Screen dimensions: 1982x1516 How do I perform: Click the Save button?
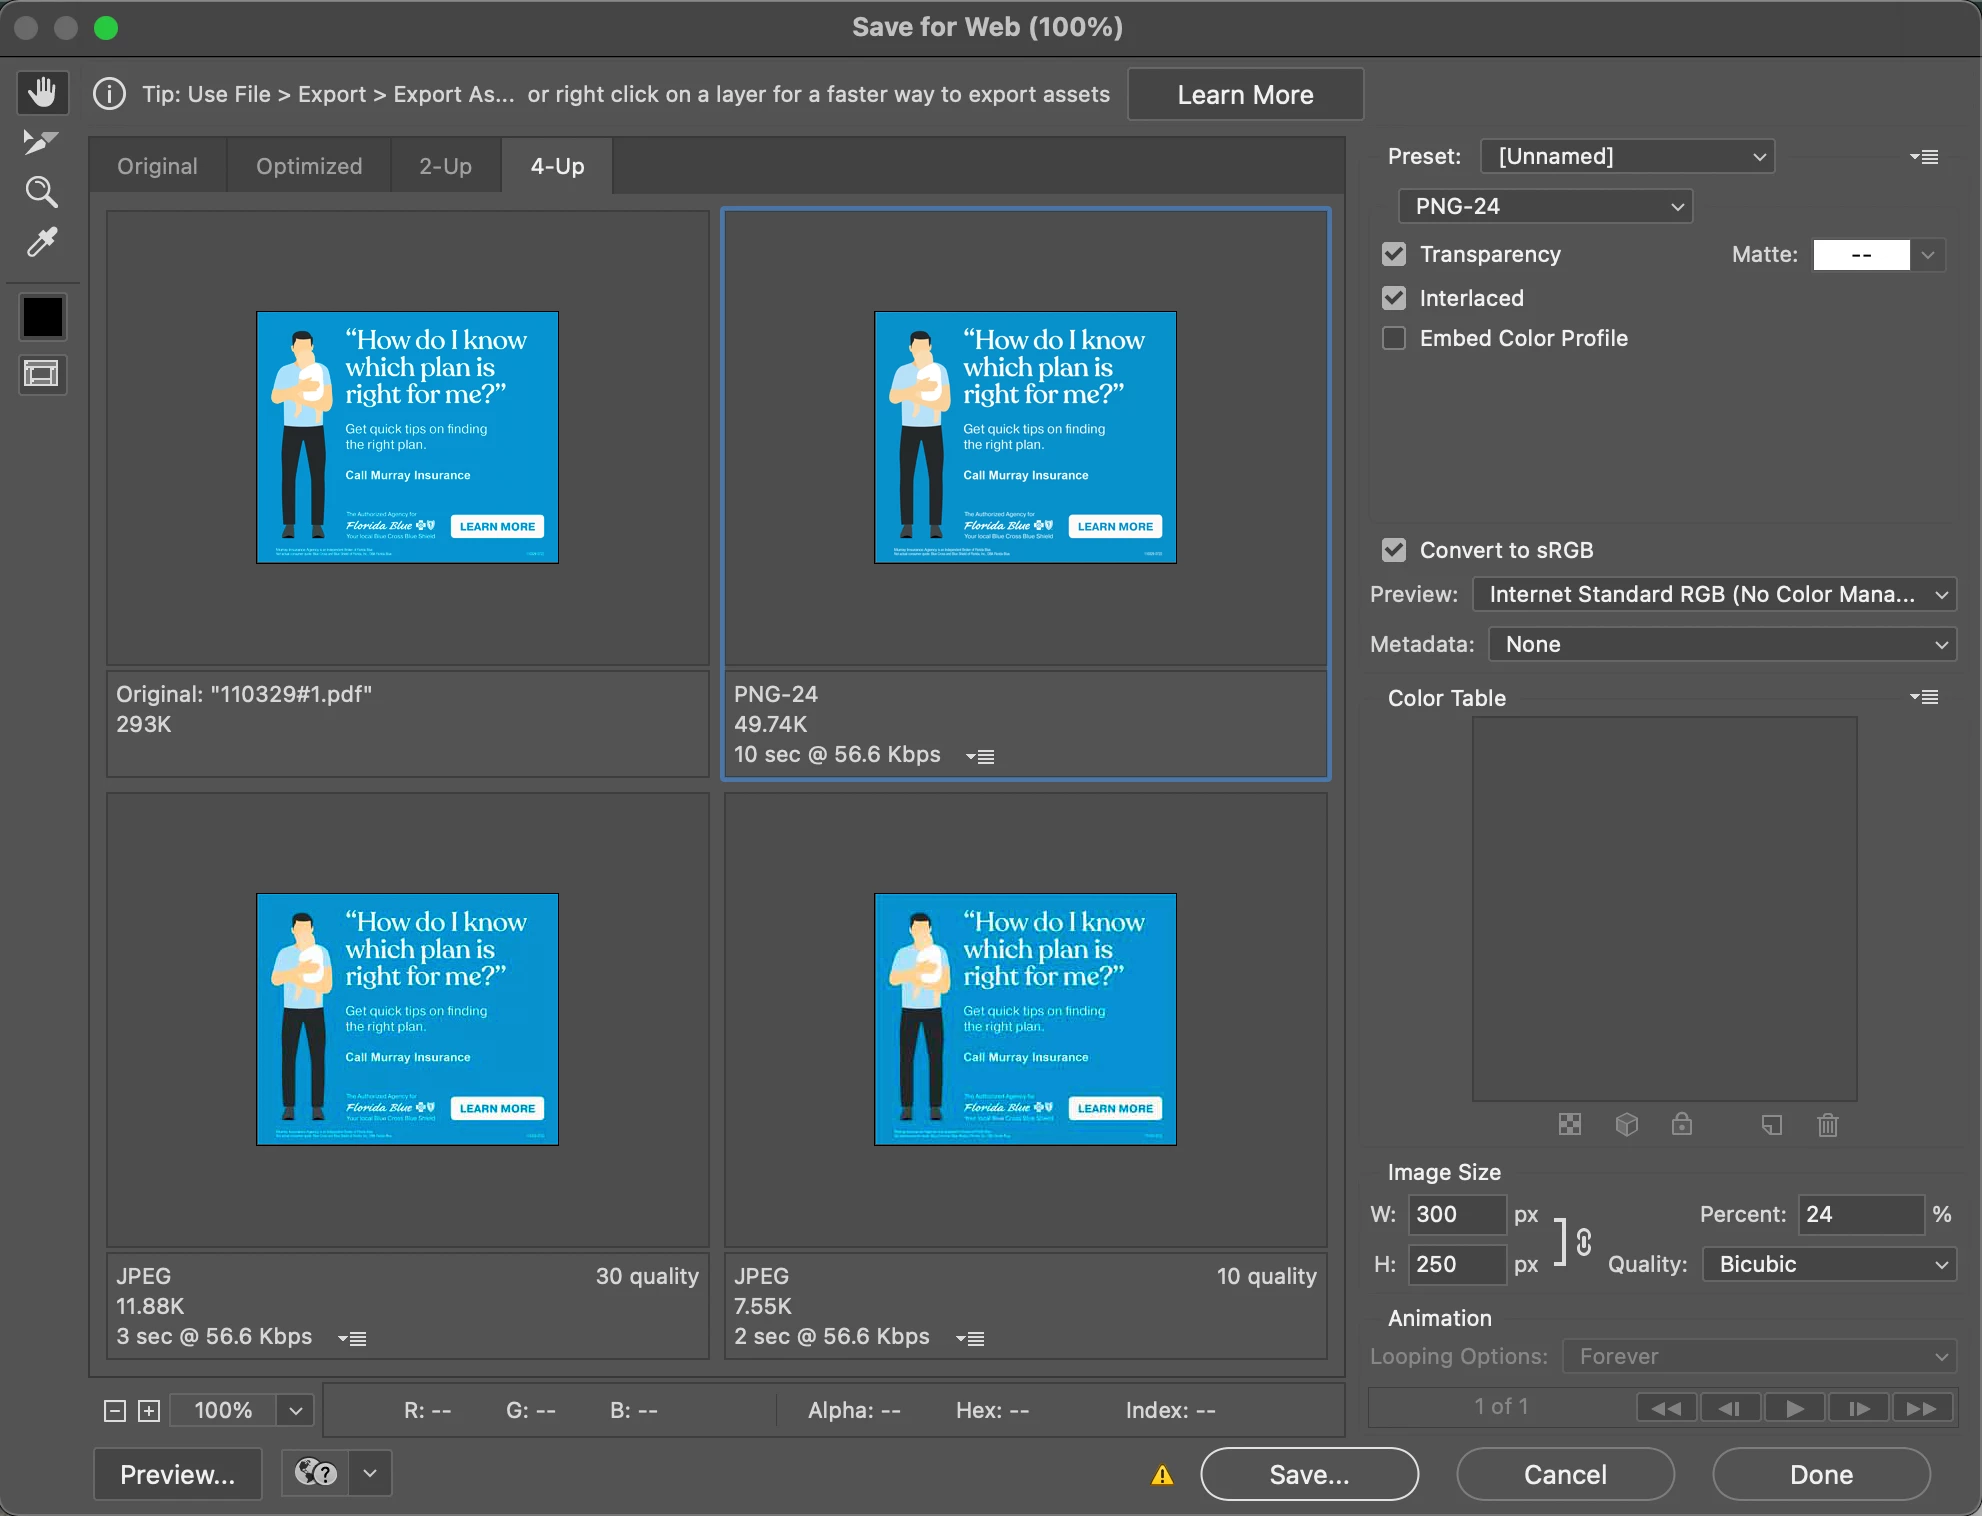point(1309,1474)
